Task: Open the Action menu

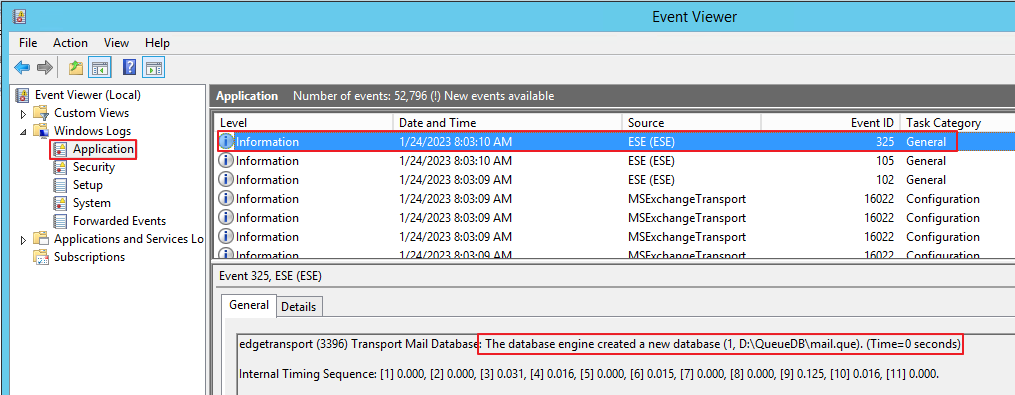Action: coord(70,43)
